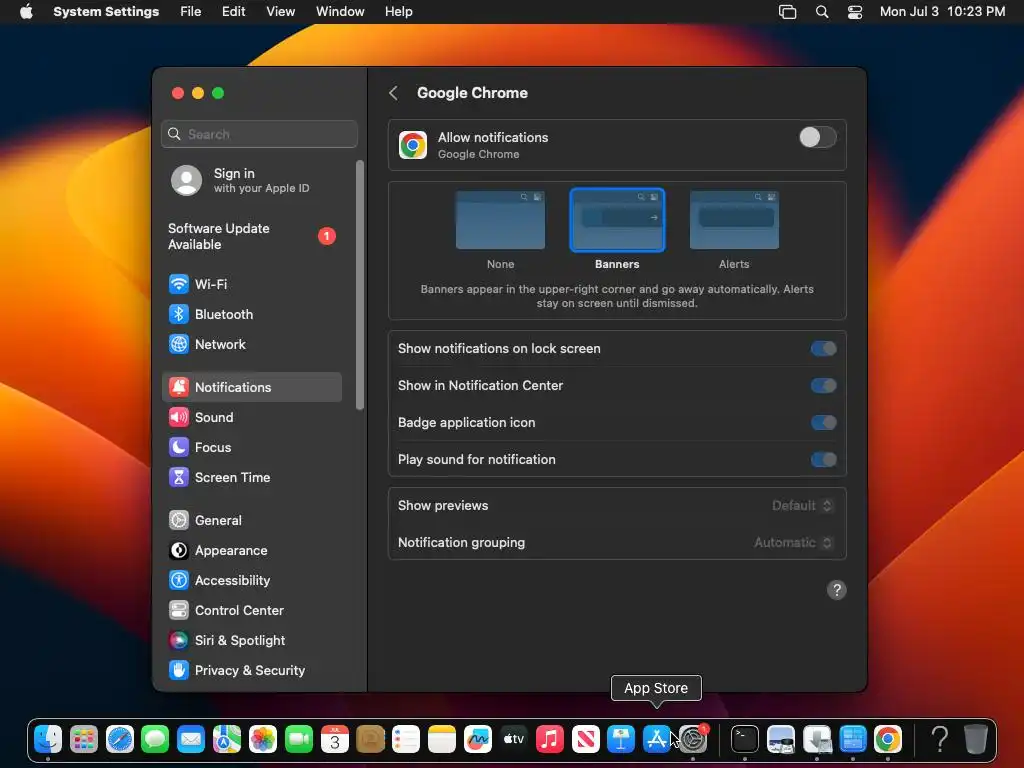Open Software Update Available item
Viewport: 1024px width, 768px height.
251,236
